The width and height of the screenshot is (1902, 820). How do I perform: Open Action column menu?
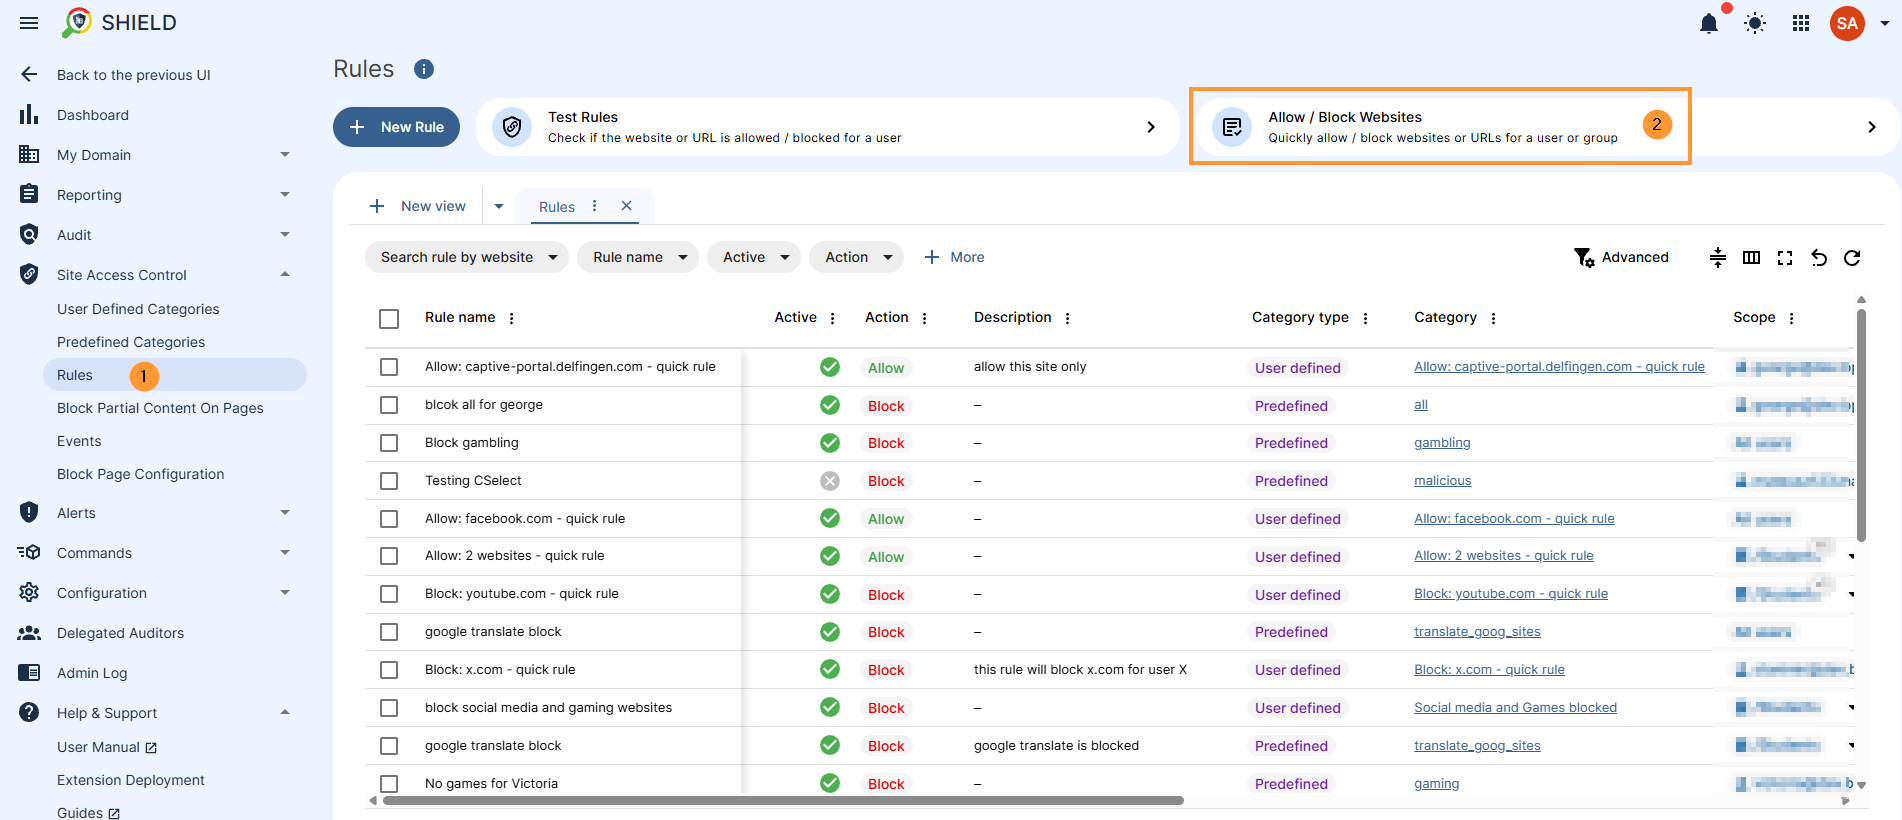pos(924,318)
